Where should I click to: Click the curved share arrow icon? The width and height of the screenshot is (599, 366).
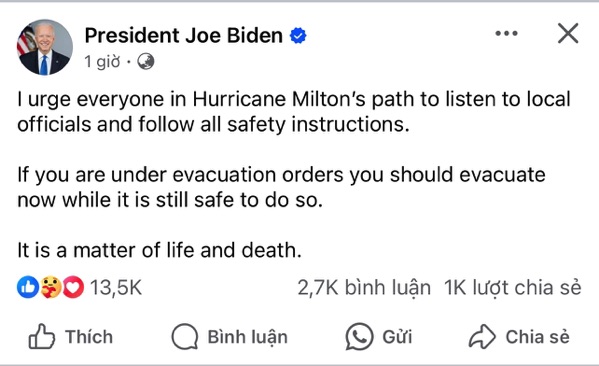482,337
